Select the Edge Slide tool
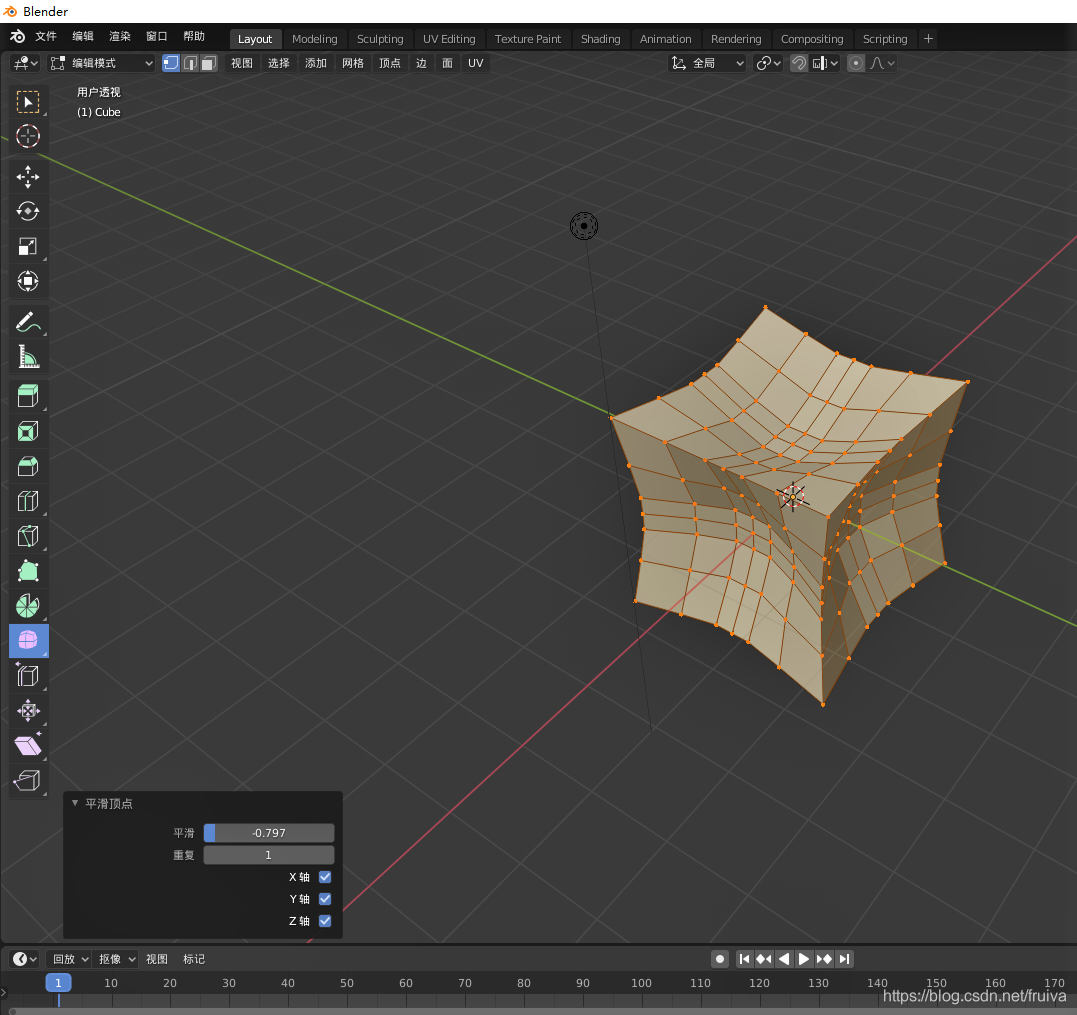Viewport: 1077px width, 1015px height. coord(27,676)
